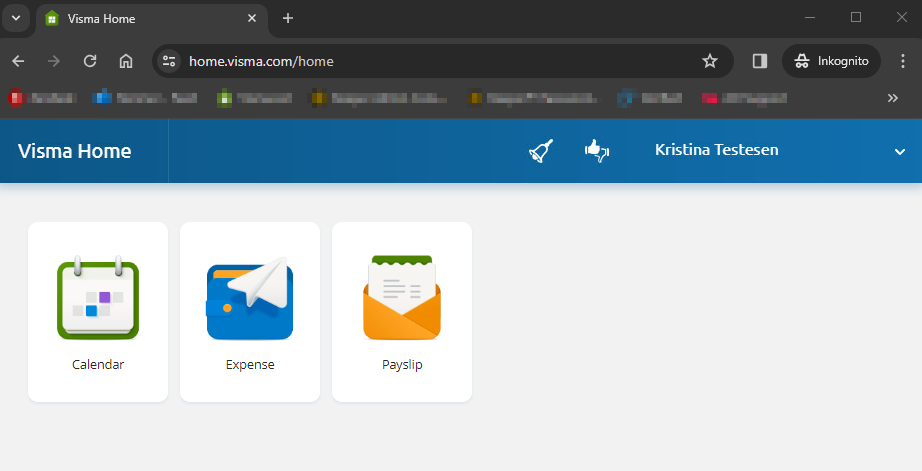The image size is (922, 471).
Task: Click the Expense label text
Action: point(250,365)
